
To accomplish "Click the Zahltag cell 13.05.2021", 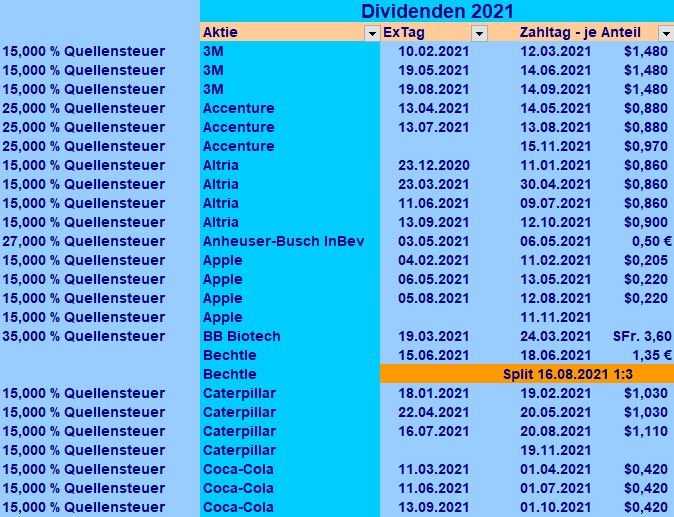I will coord(555,279).
